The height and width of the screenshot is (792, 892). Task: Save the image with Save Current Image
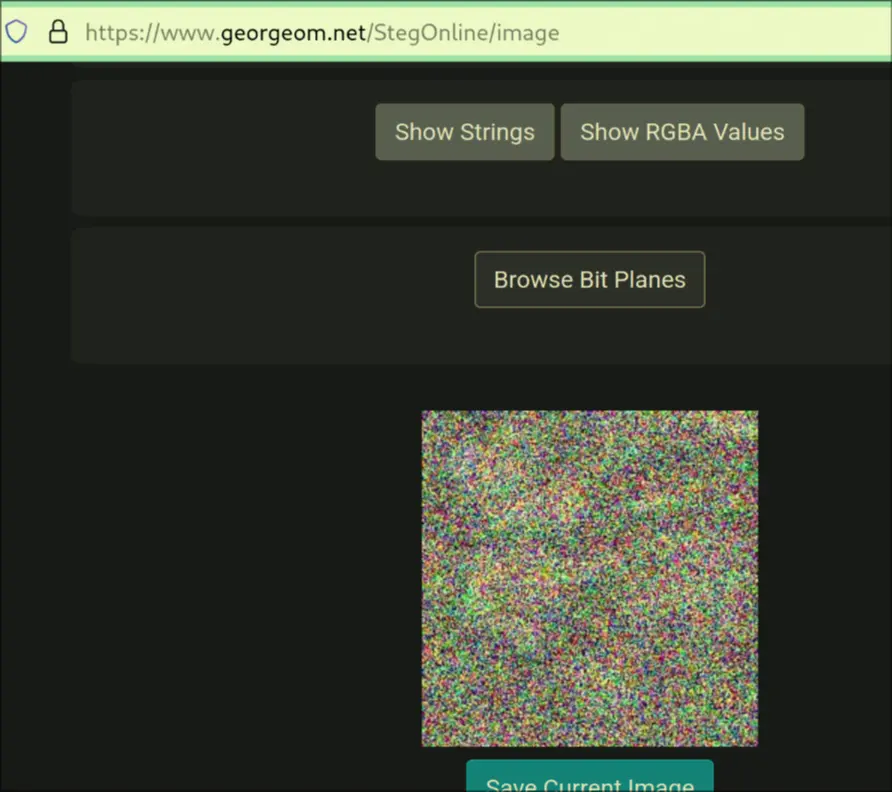click(589, 780)
